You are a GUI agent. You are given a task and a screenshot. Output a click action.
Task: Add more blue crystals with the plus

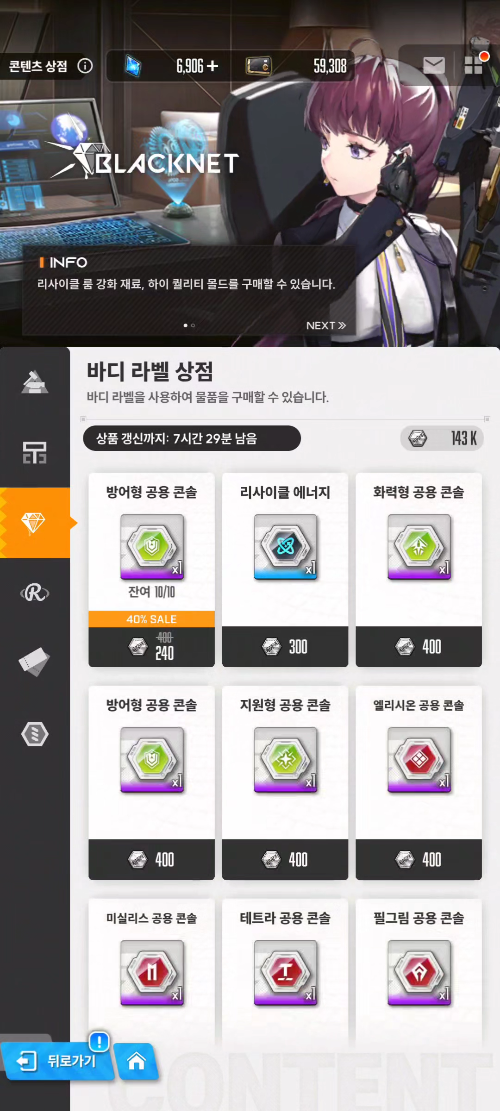(x=212, y=66)
